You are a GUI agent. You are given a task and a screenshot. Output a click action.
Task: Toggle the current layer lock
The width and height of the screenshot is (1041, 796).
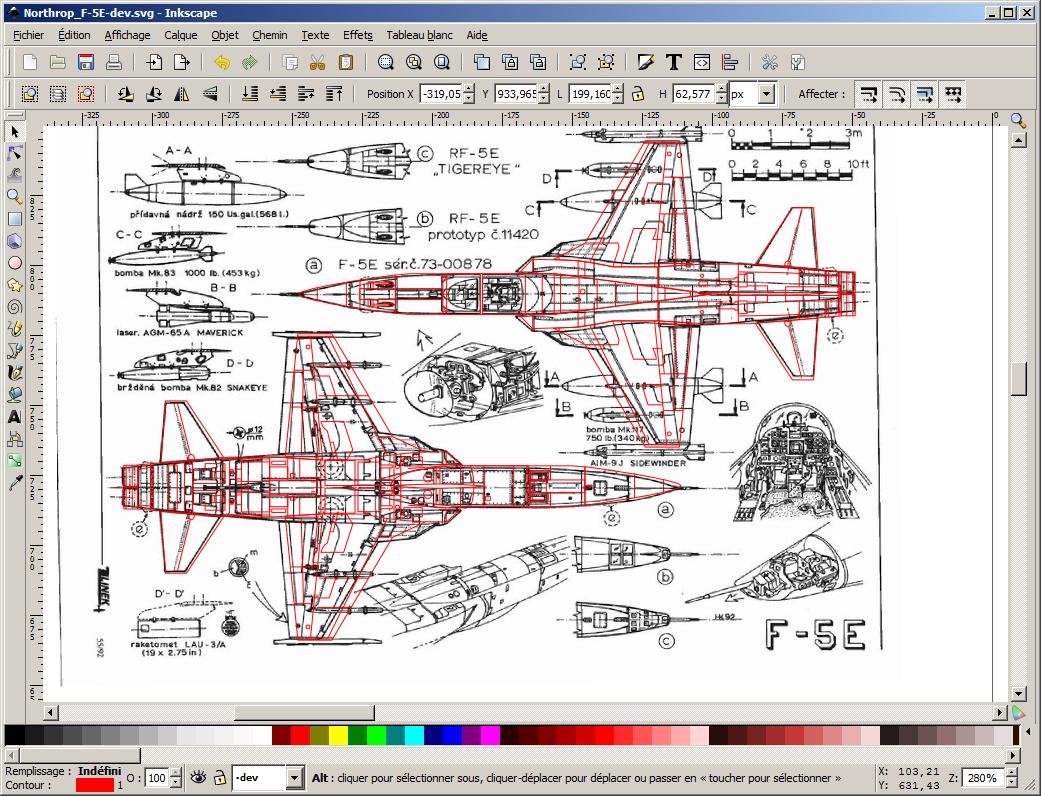pos(220,777)
